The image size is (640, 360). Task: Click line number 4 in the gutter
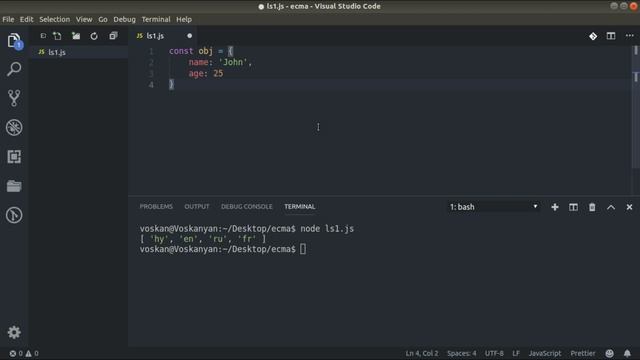[151, 84]
